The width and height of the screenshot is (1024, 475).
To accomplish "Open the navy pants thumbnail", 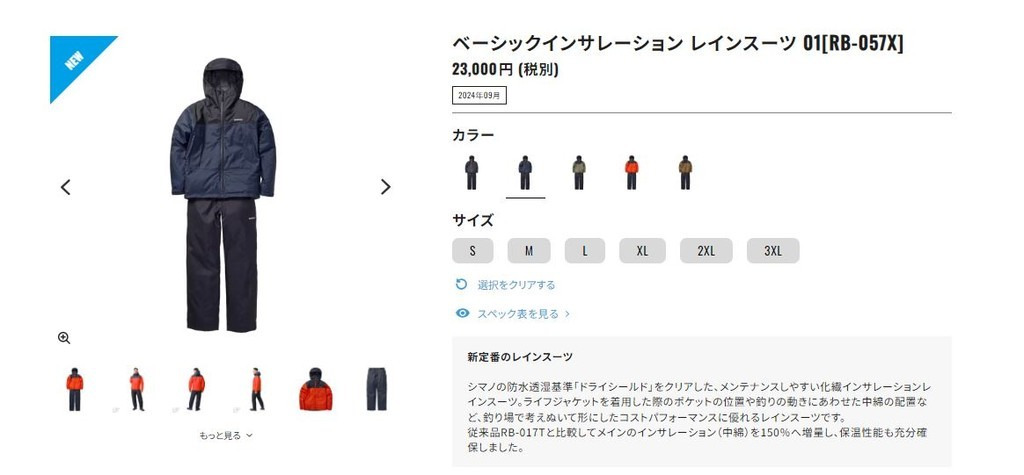I will (376, 389).
